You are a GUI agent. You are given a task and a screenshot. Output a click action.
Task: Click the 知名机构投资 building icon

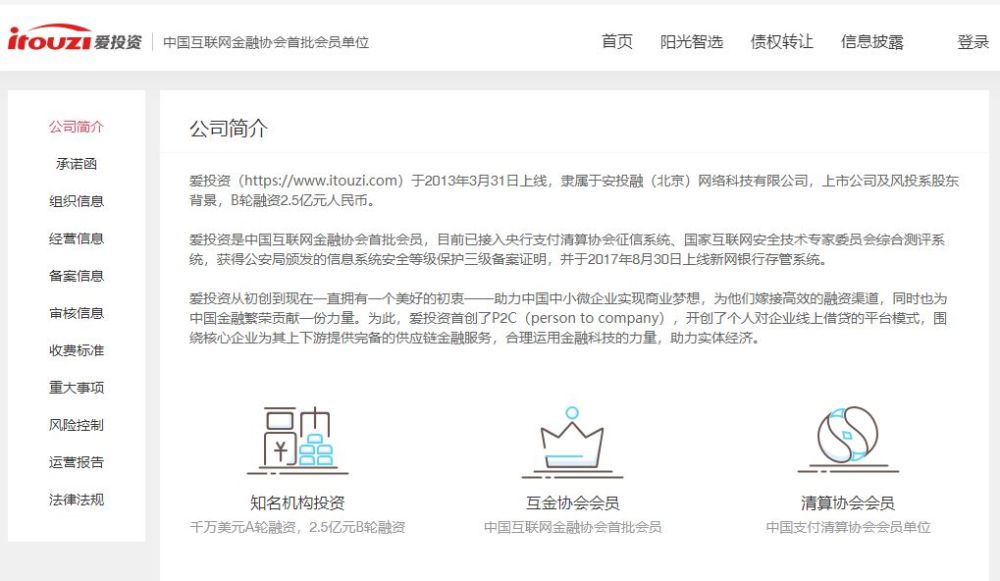[x=298, y=440]
